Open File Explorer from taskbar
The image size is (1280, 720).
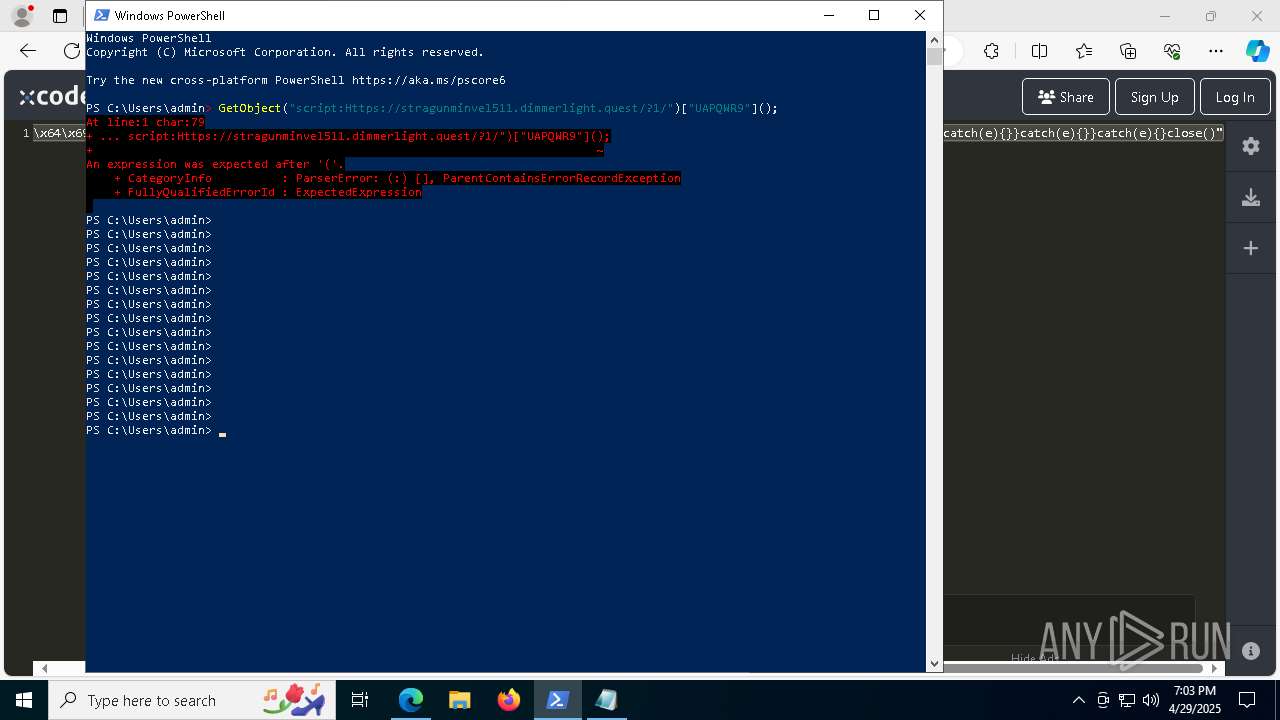coord(460,700)
